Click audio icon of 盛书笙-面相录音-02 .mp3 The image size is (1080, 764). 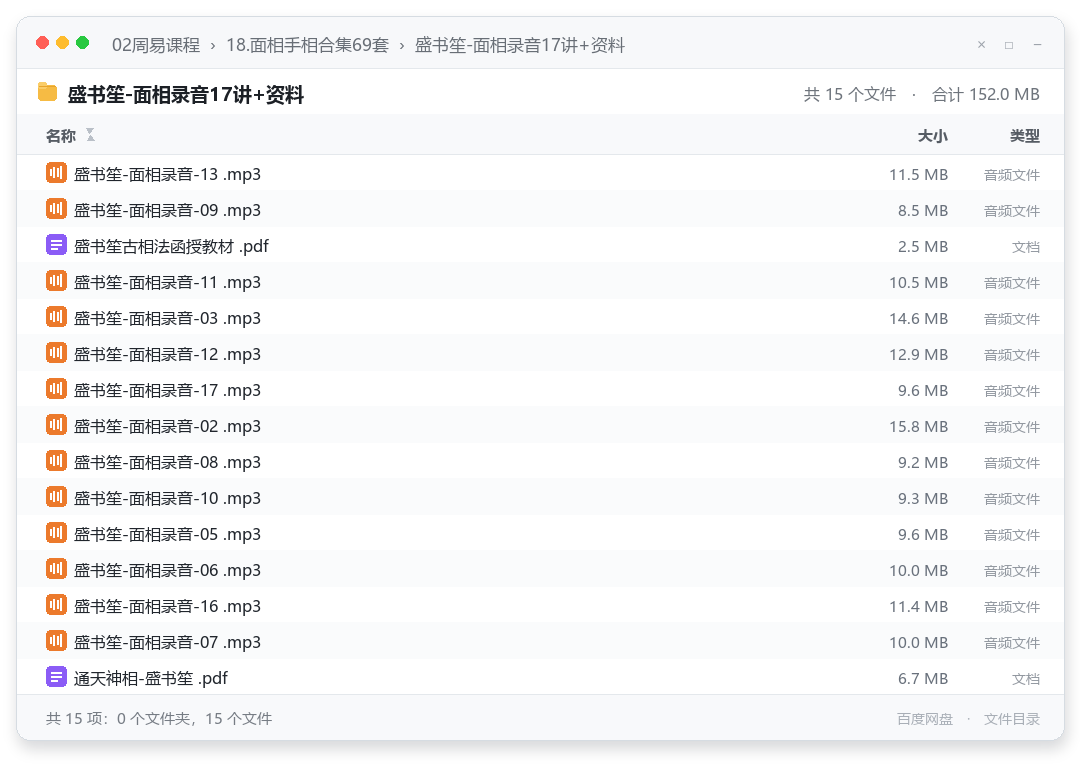[56, 425]
